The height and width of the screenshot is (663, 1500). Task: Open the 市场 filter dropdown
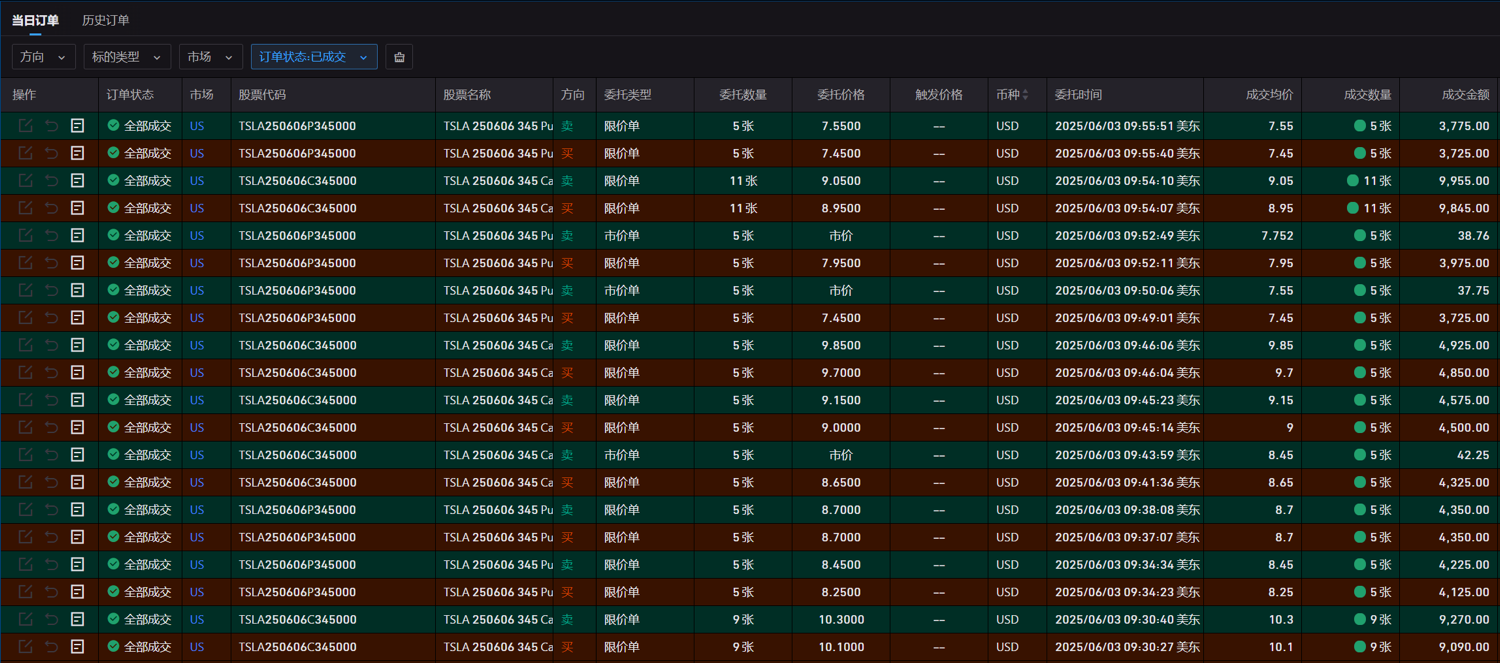click(211, 57)
